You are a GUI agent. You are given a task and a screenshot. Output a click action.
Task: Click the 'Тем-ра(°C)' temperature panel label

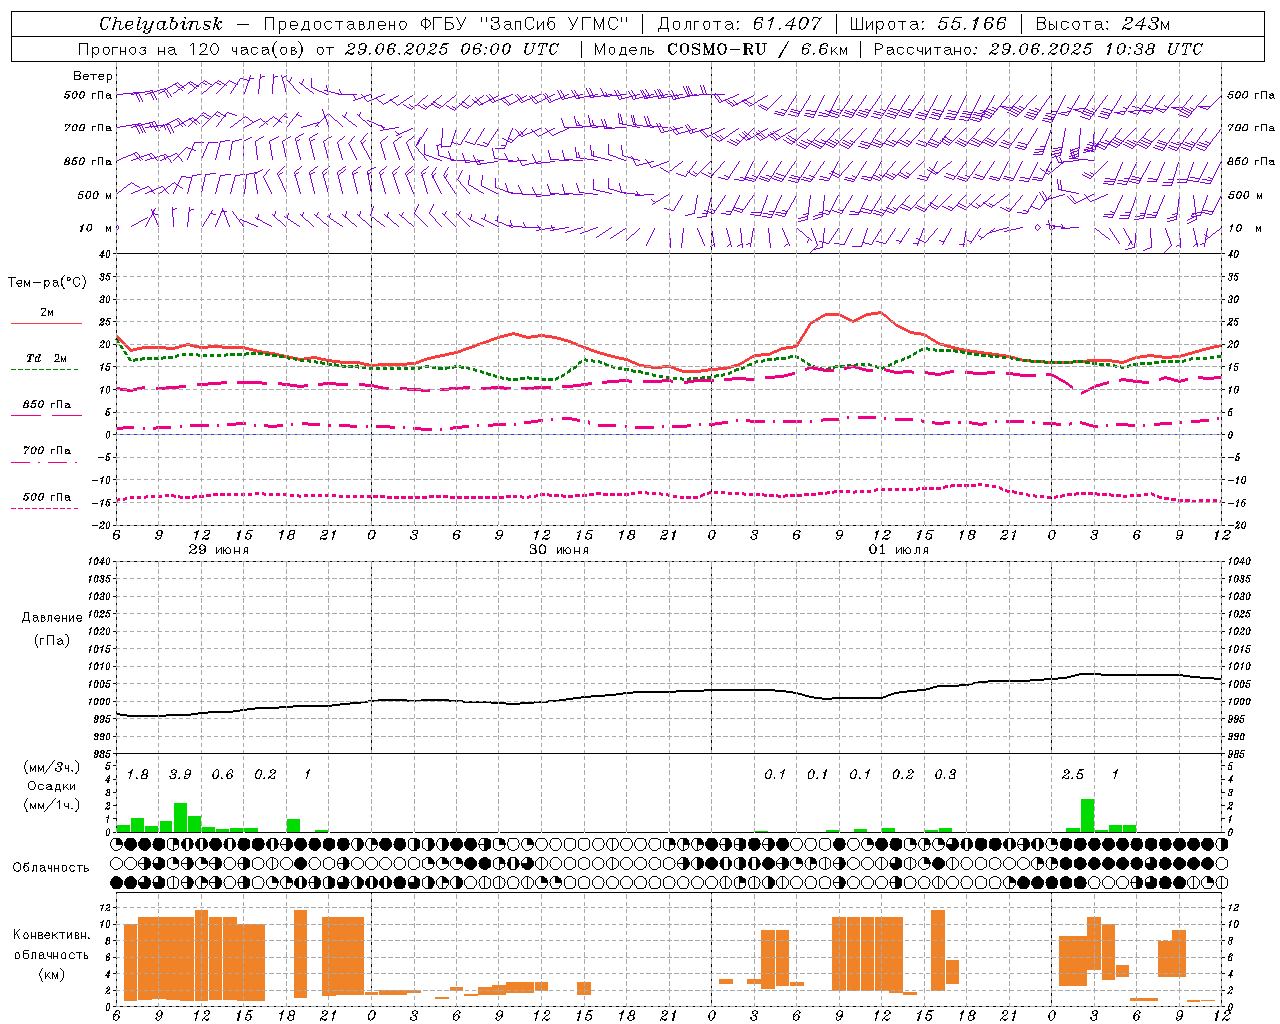pos(47,283)
